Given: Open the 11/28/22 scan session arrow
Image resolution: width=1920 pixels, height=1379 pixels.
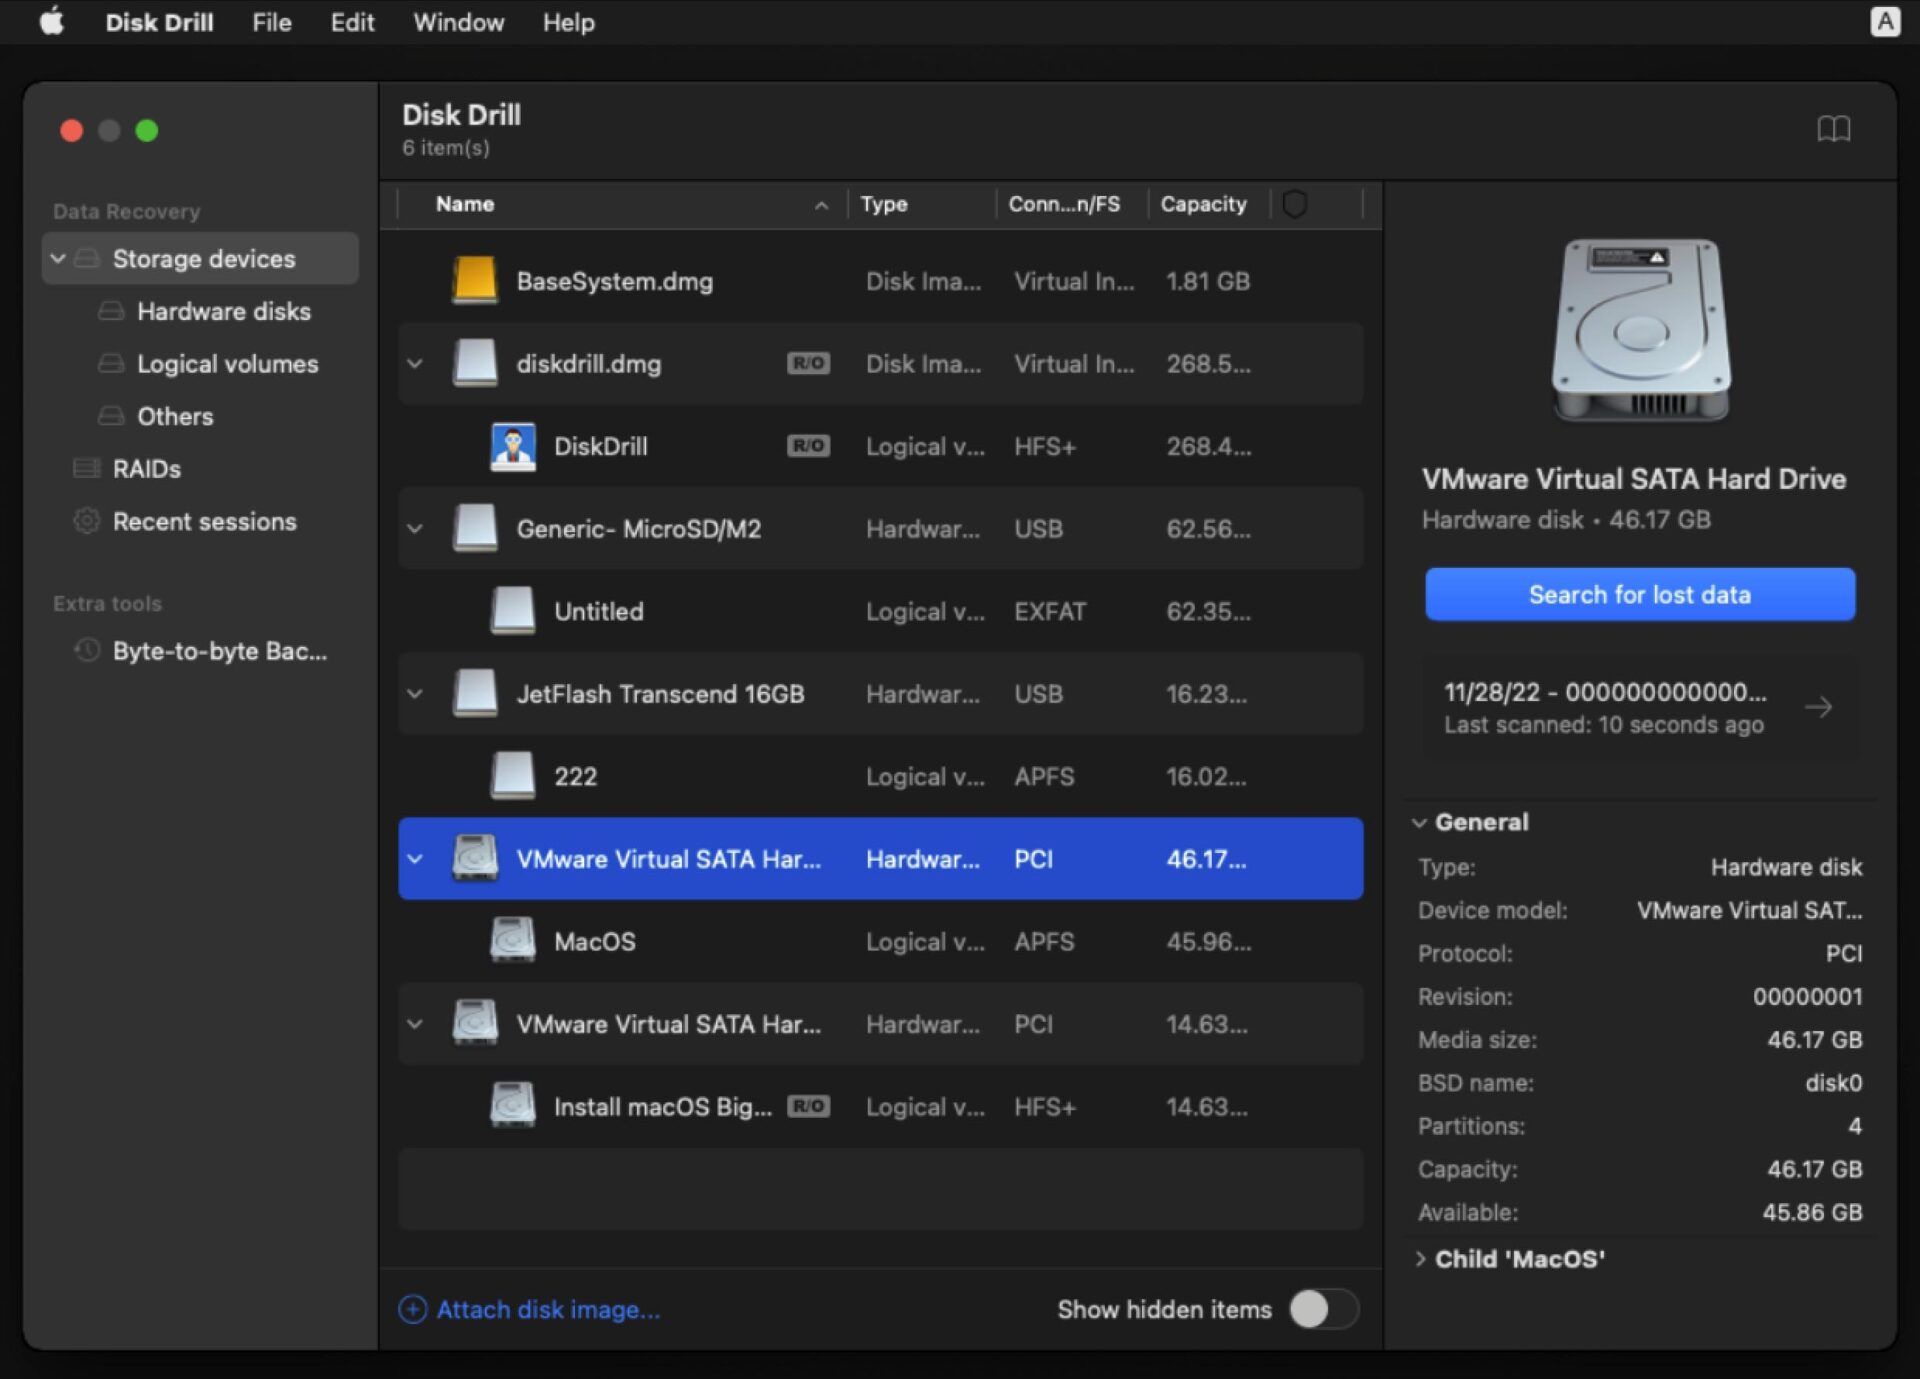Looking at the screenshot, I should 1820,707.
